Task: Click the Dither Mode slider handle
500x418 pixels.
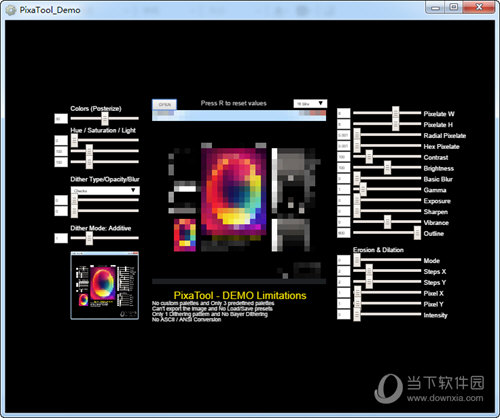Action: click(x=89, y=238)
